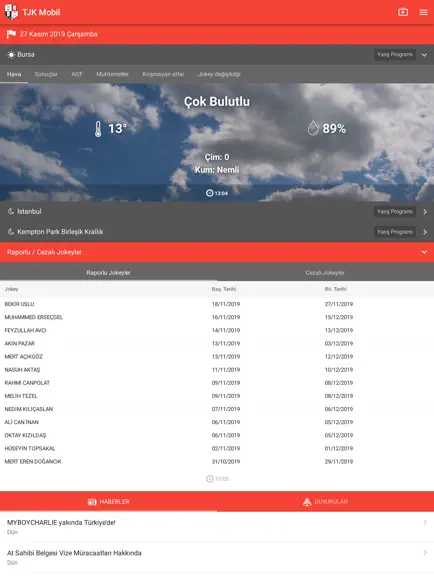Screen dimensions: 434x579
Task: Select jockey AKIN PAZAR row
Action: (x=217, y=343)
